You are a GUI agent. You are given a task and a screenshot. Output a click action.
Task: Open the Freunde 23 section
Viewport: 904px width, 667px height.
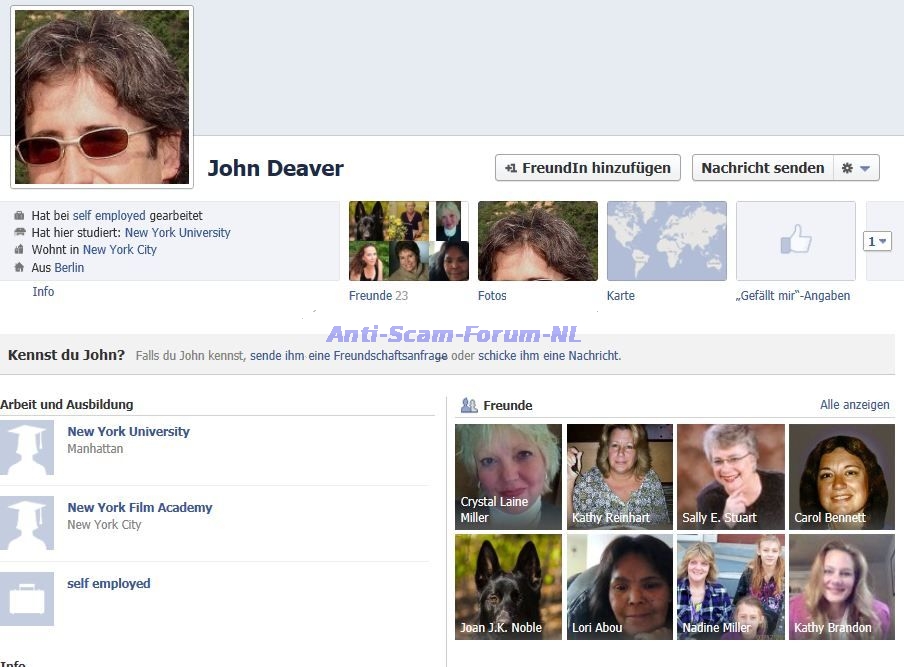point(378,296)
